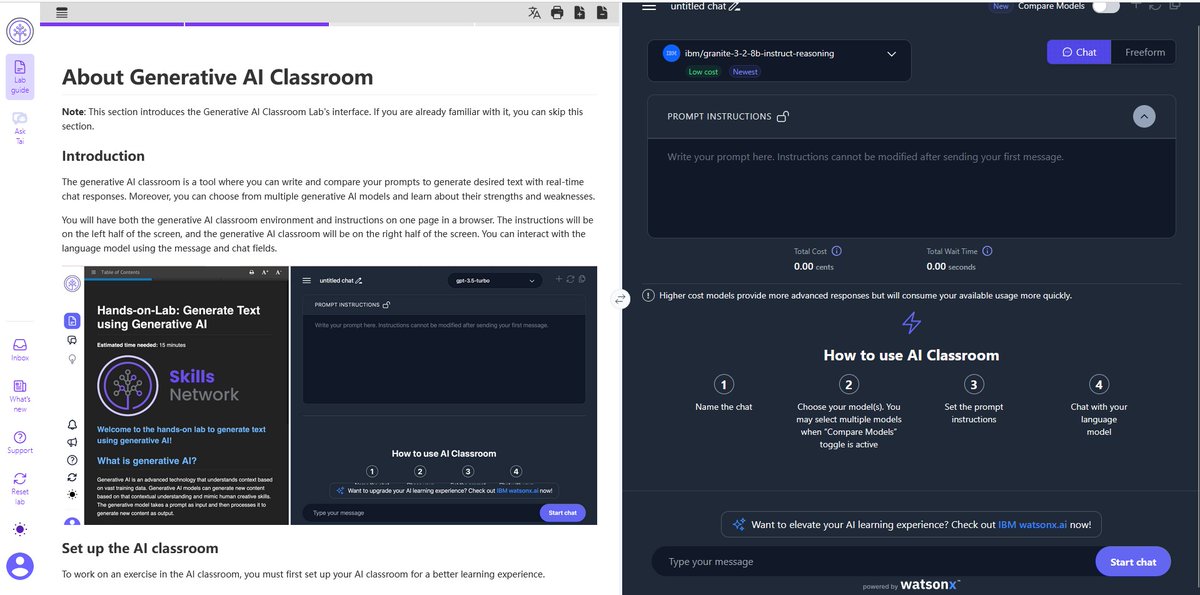
Task: Click the plus new chat icon
Action: coord(1136,5)
